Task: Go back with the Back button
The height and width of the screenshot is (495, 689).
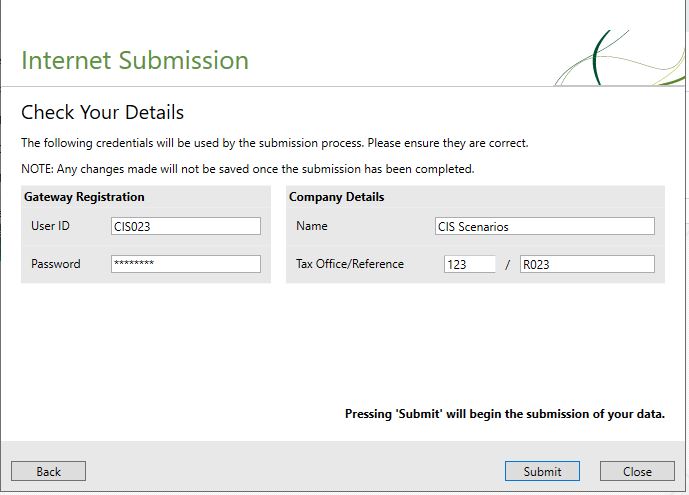Action: pos(48,471)
